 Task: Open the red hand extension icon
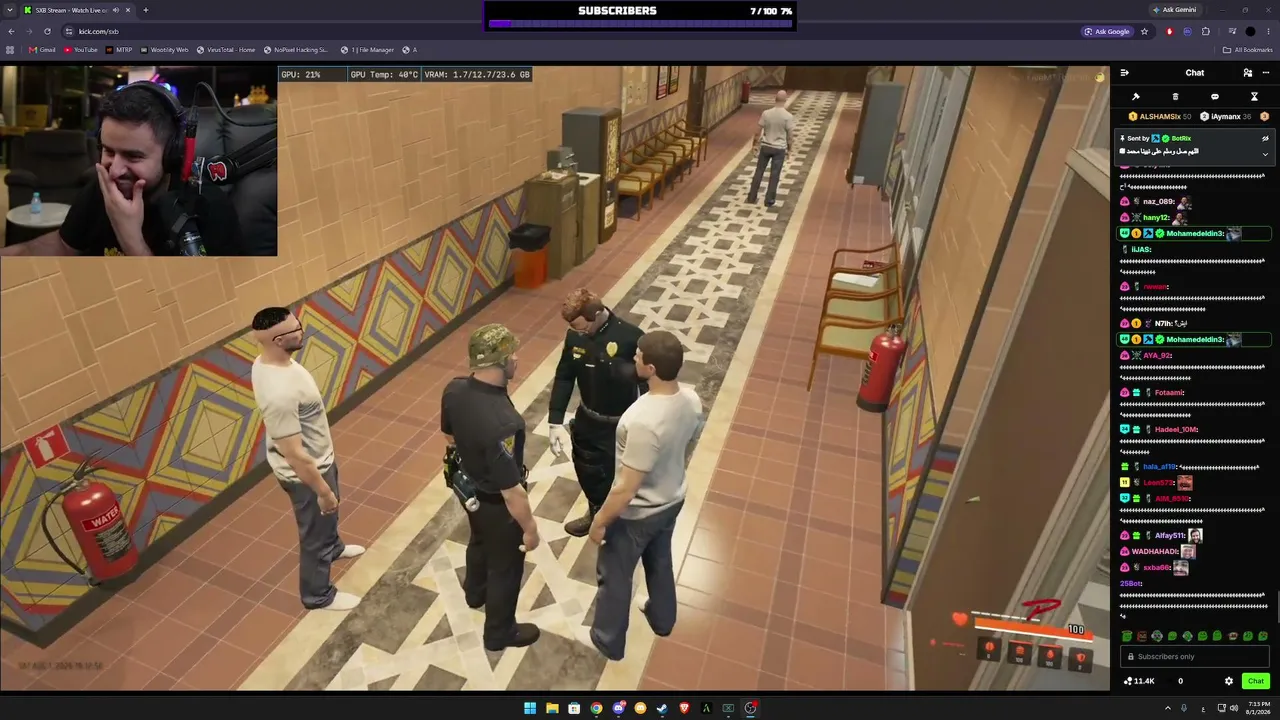coord(1170,31)
